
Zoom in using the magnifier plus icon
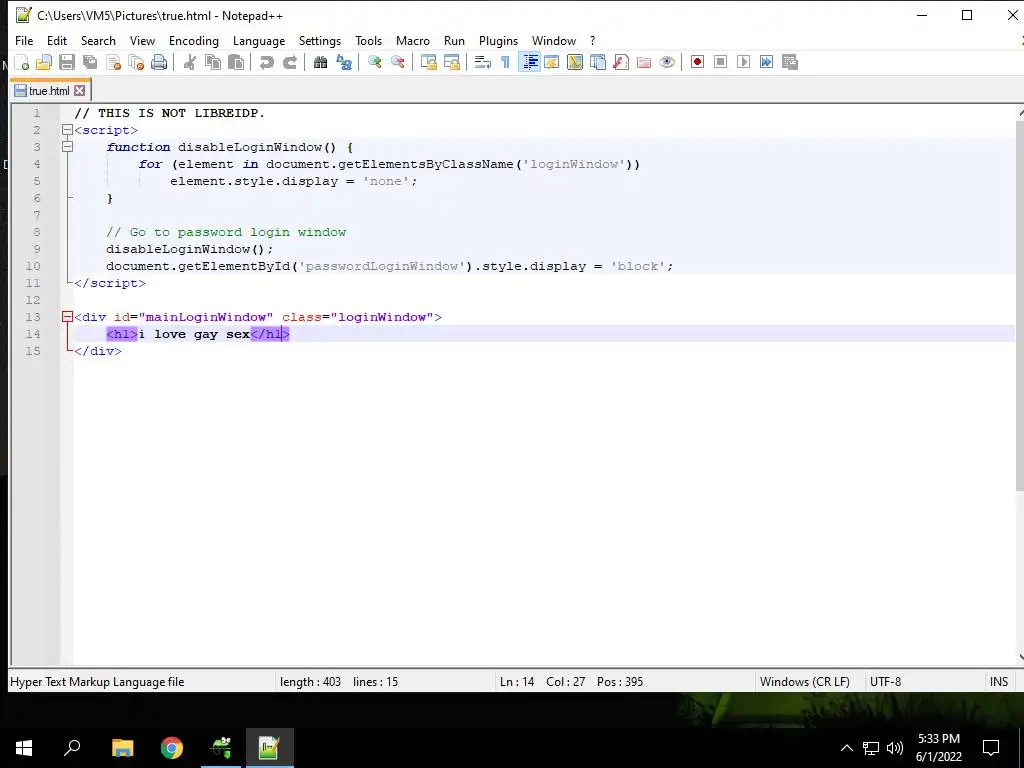375,62
